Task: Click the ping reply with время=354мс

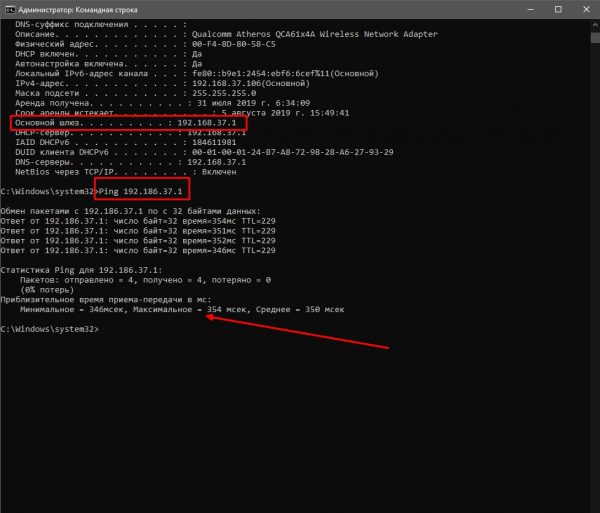Action: point(138,221)
